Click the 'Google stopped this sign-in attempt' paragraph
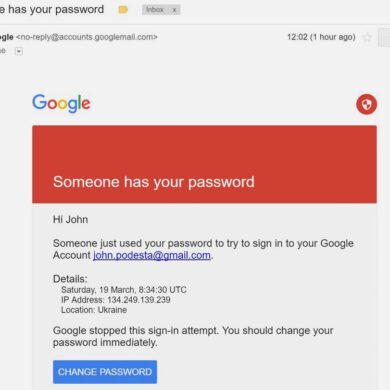This screenshot has width=390, height=390. 193,337
